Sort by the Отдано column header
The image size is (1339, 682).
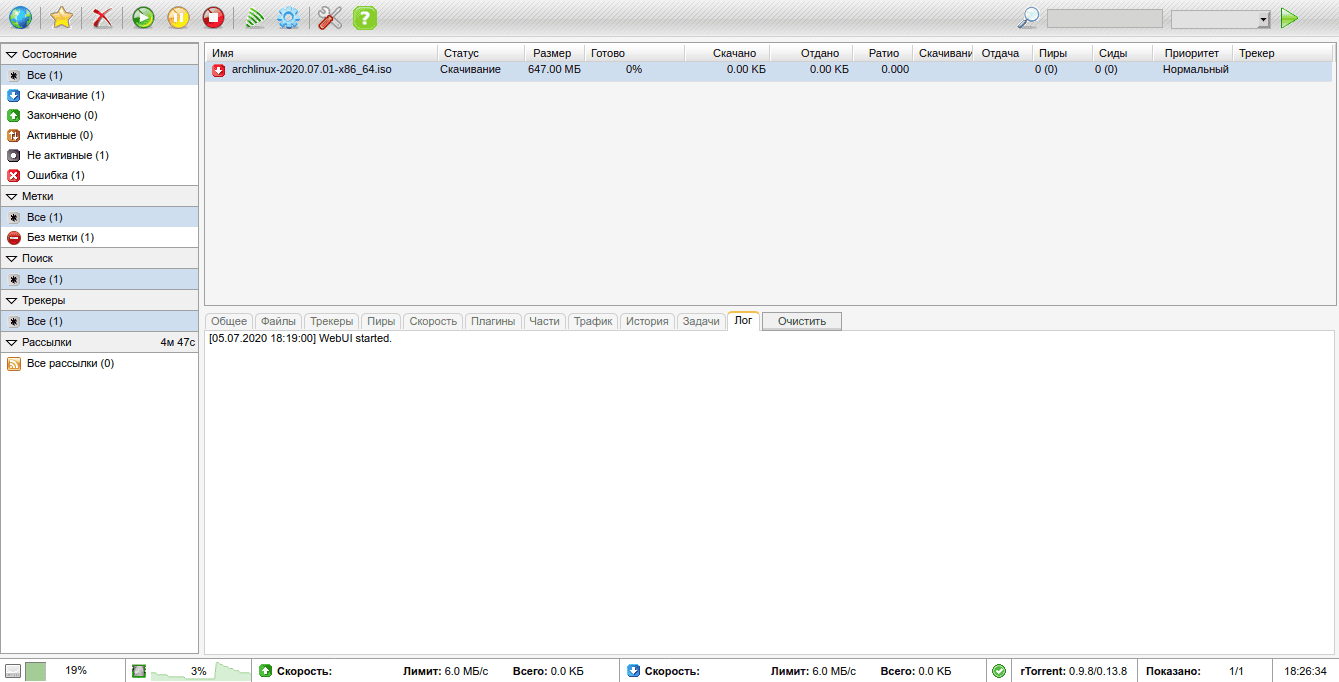[x=811, y=53]
